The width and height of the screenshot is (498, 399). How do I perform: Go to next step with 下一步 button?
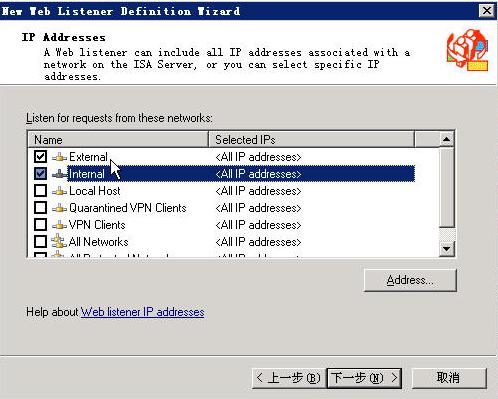(364, 378)
